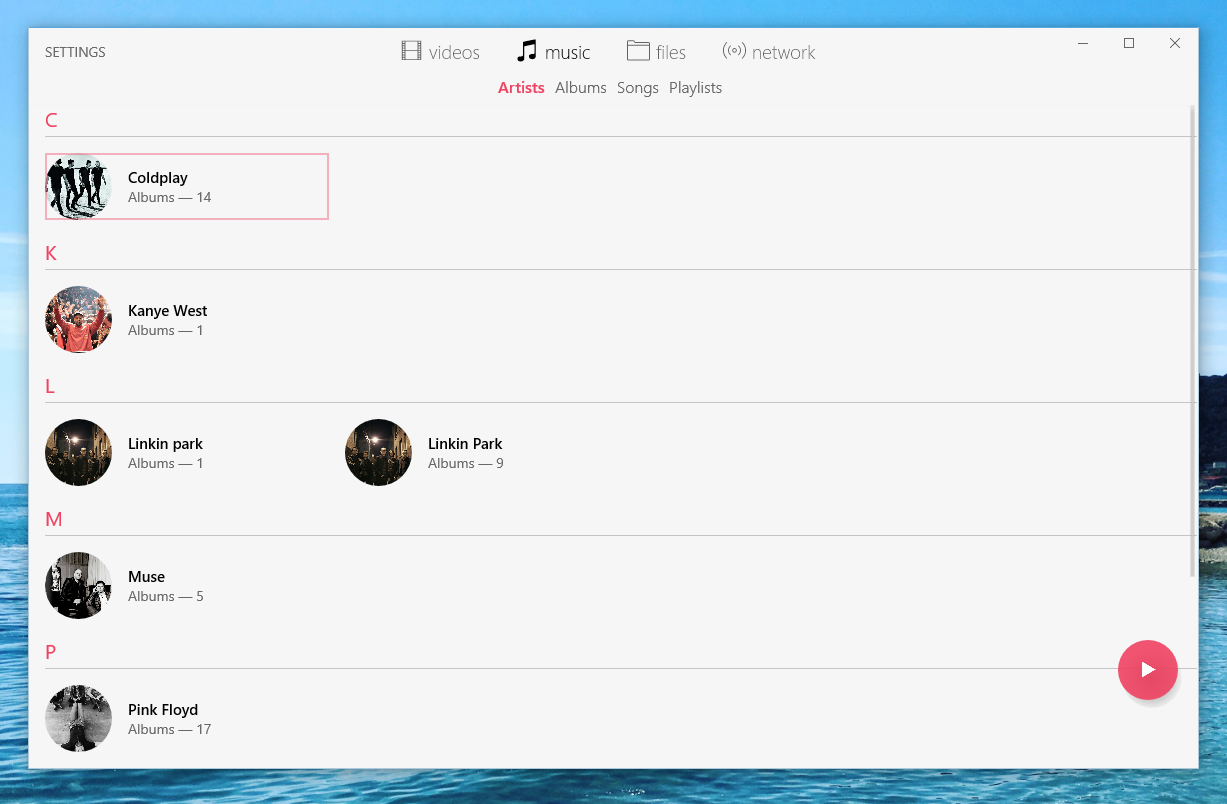Click the Coldplay artist thumbnail

79,187
